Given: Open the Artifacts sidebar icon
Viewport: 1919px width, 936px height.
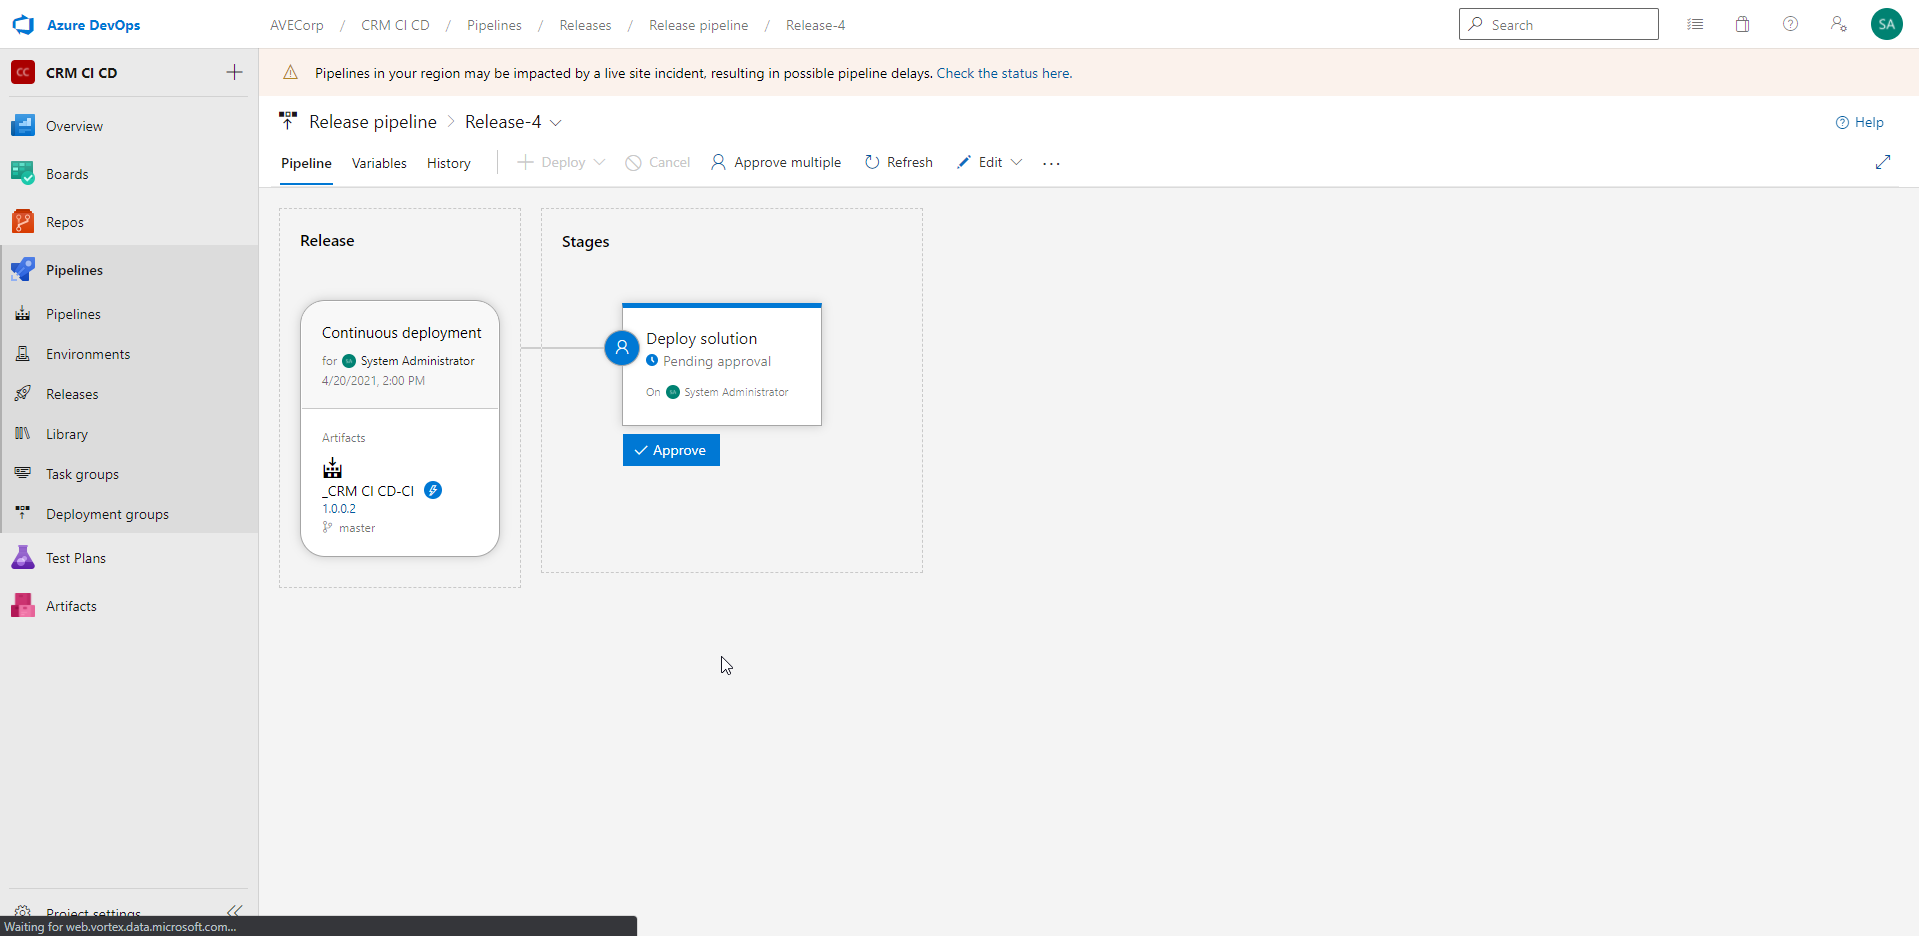Looking at the screenshot, I should point(23,606).
